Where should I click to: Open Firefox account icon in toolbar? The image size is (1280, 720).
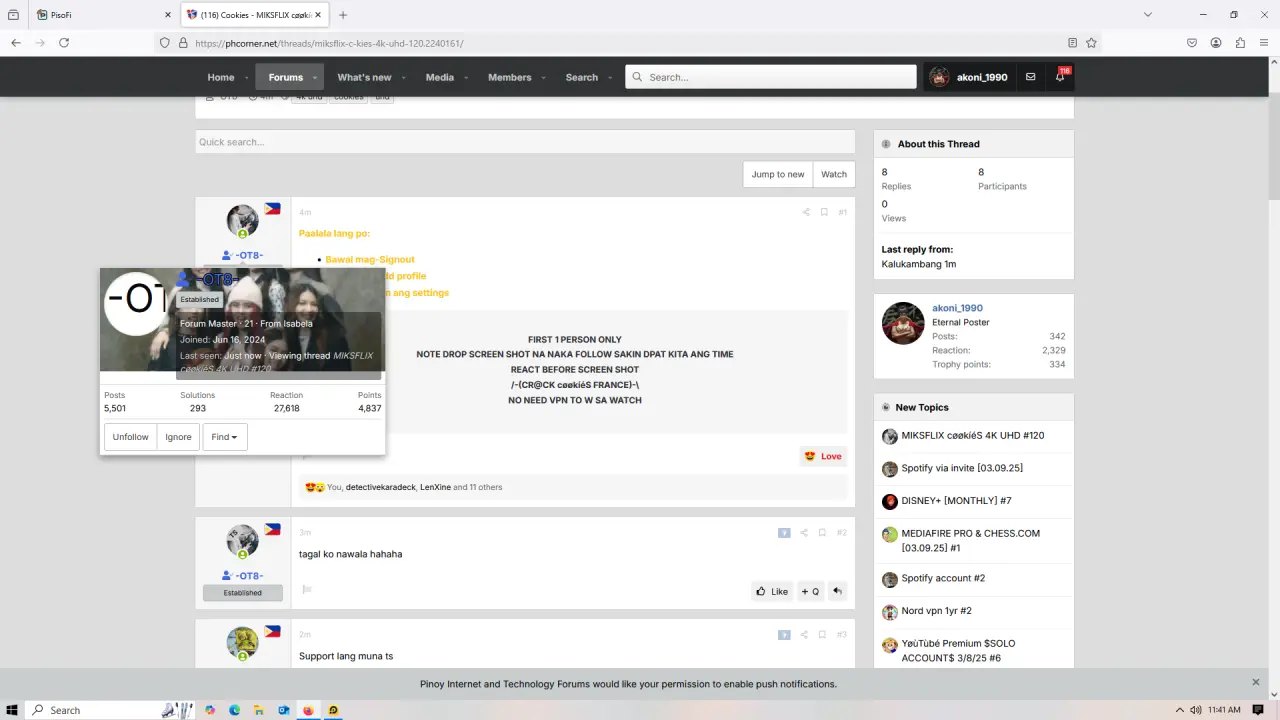(x=1216, y=43)
